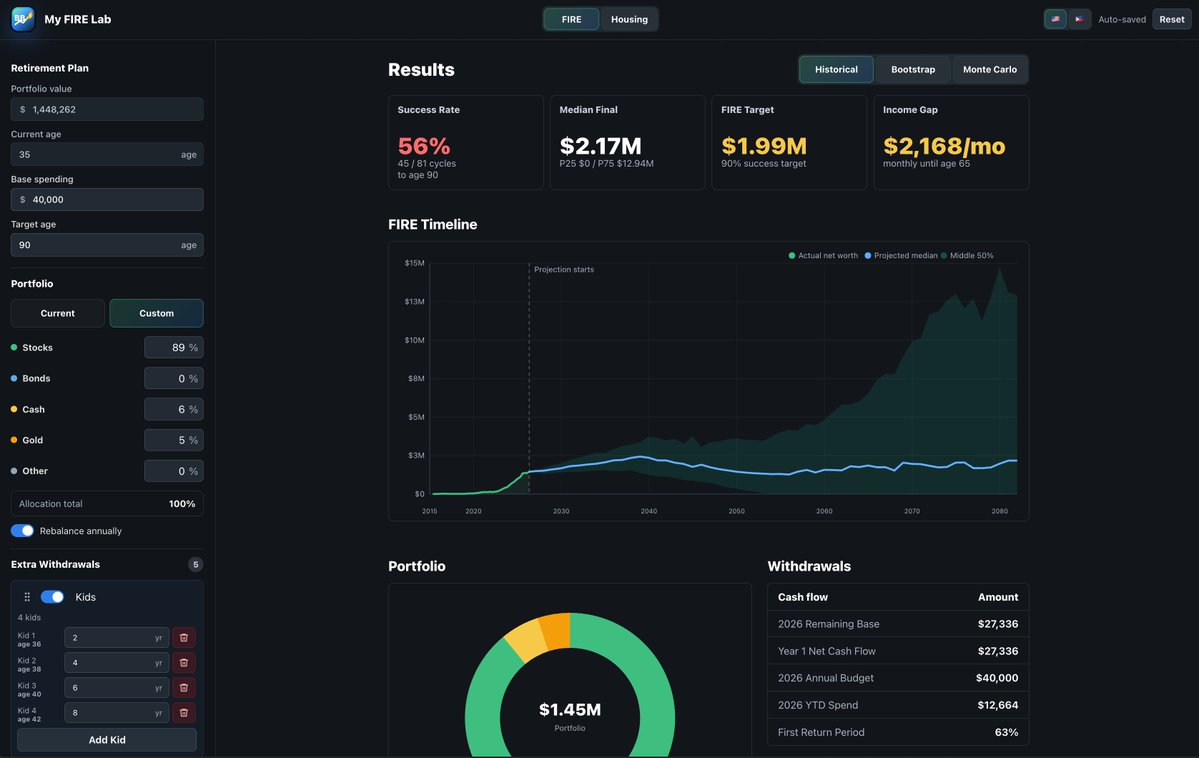This screenshot has height=758, width=1199.
Task: Select the Philippines flag currency button
Action: [x=1079, y=19]
